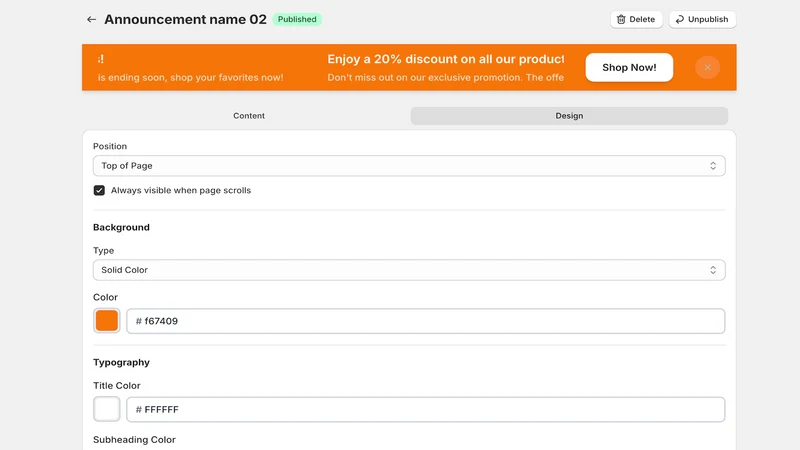Viewport: 800px width, 450px height.
Task: Click the Subheading Color label
Action: 134,440
